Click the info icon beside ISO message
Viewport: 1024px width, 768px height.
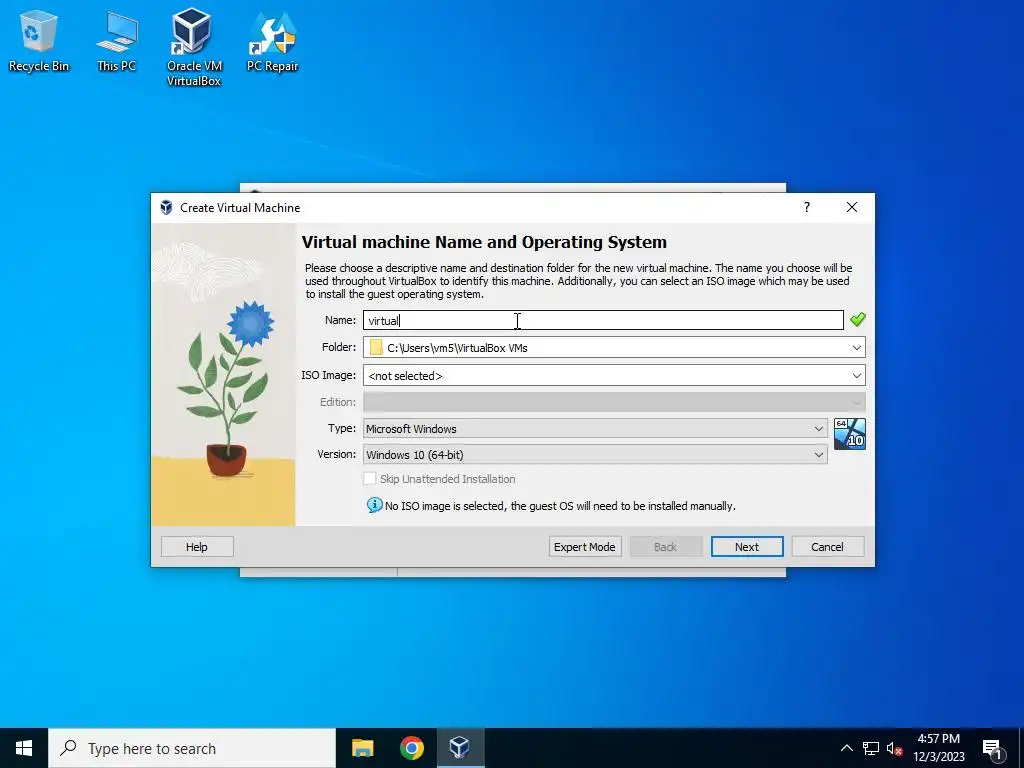[374, 505]
